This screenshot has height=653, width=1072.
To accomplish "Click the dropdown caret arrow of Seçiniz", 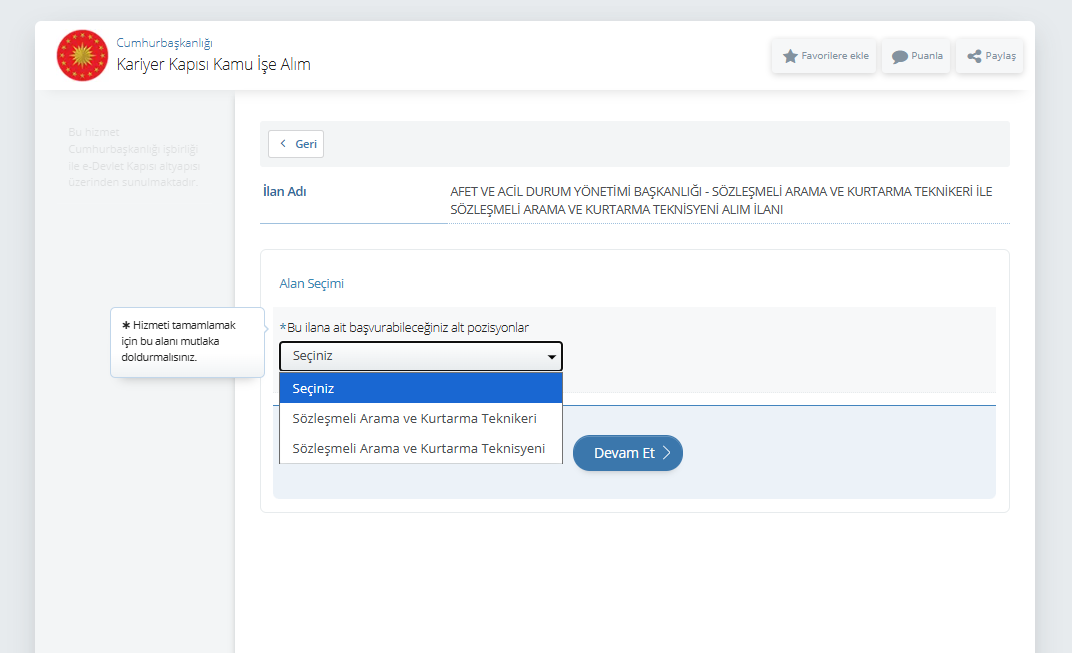I will pos(551,357).
